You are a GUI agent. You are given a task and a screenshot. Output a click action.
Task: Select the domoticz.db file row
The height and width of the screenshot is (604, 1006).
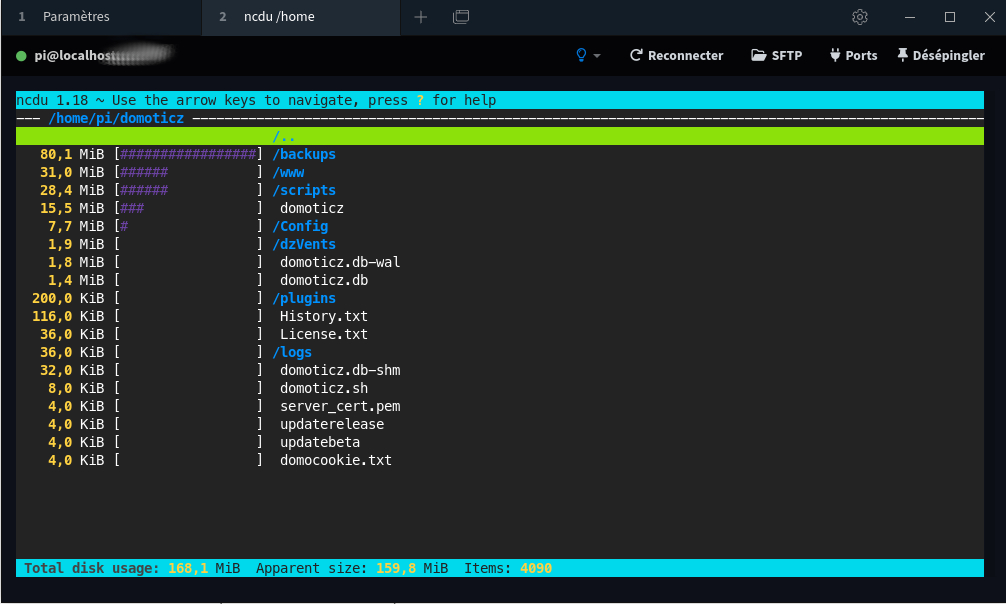click(326, 280)
